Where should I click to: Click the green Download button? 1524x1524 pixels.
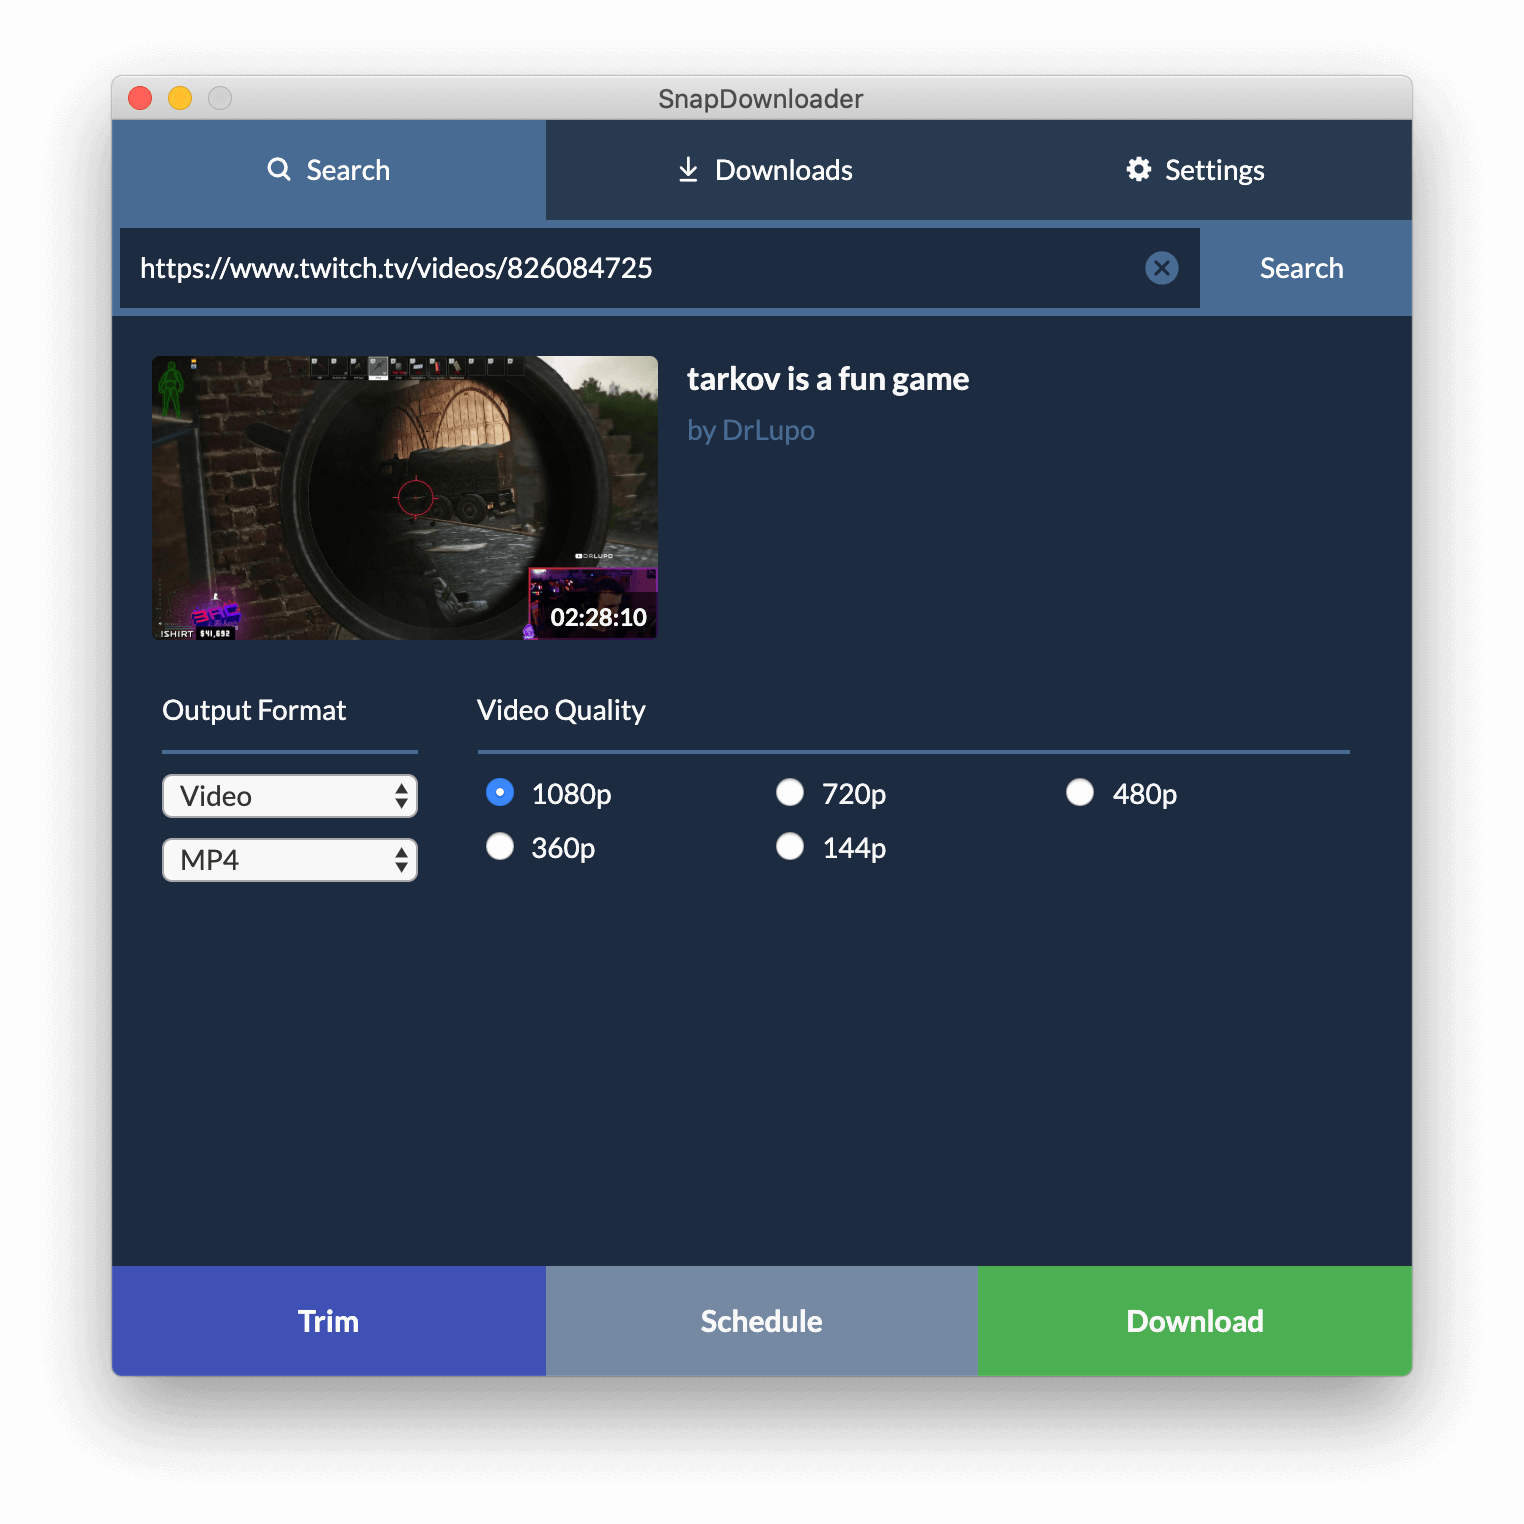click(1195, 1321)
